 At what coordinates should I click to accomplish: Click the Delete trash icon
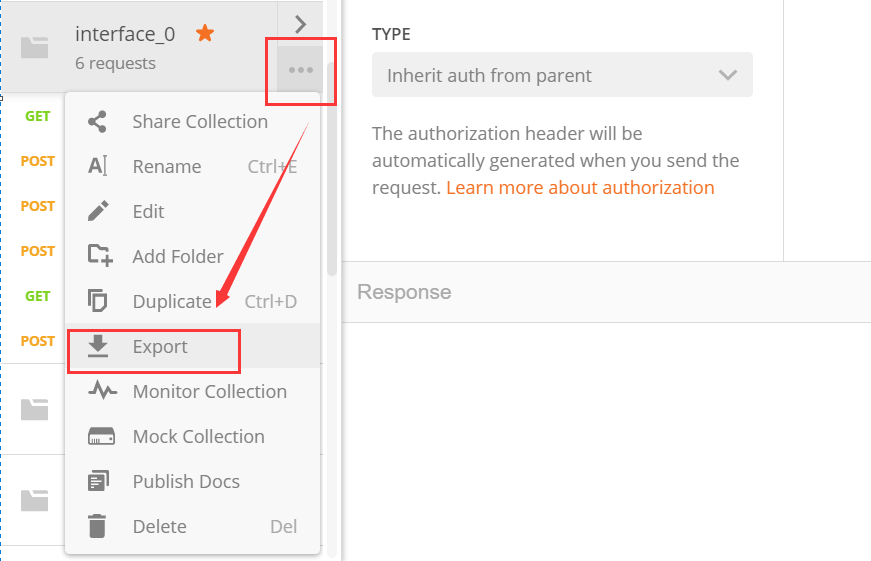97,527
